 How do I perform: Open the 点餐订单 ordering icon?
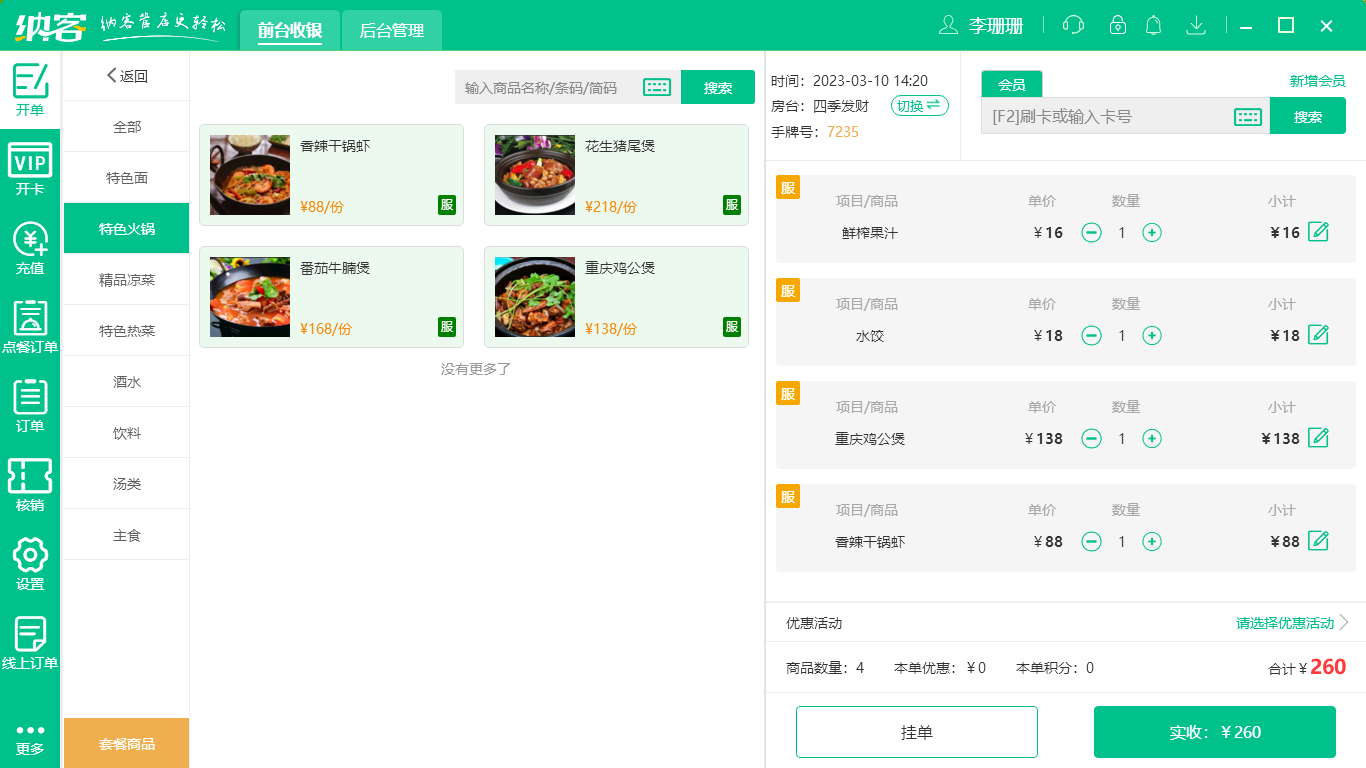tap(30, 325)
